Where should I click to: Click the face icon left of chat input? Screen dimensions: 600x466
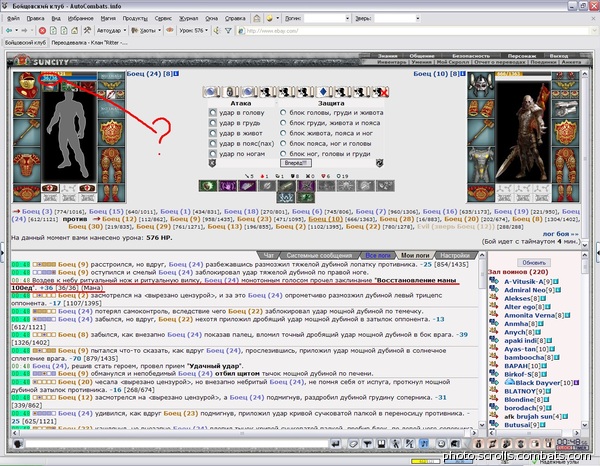coord(18,444)
